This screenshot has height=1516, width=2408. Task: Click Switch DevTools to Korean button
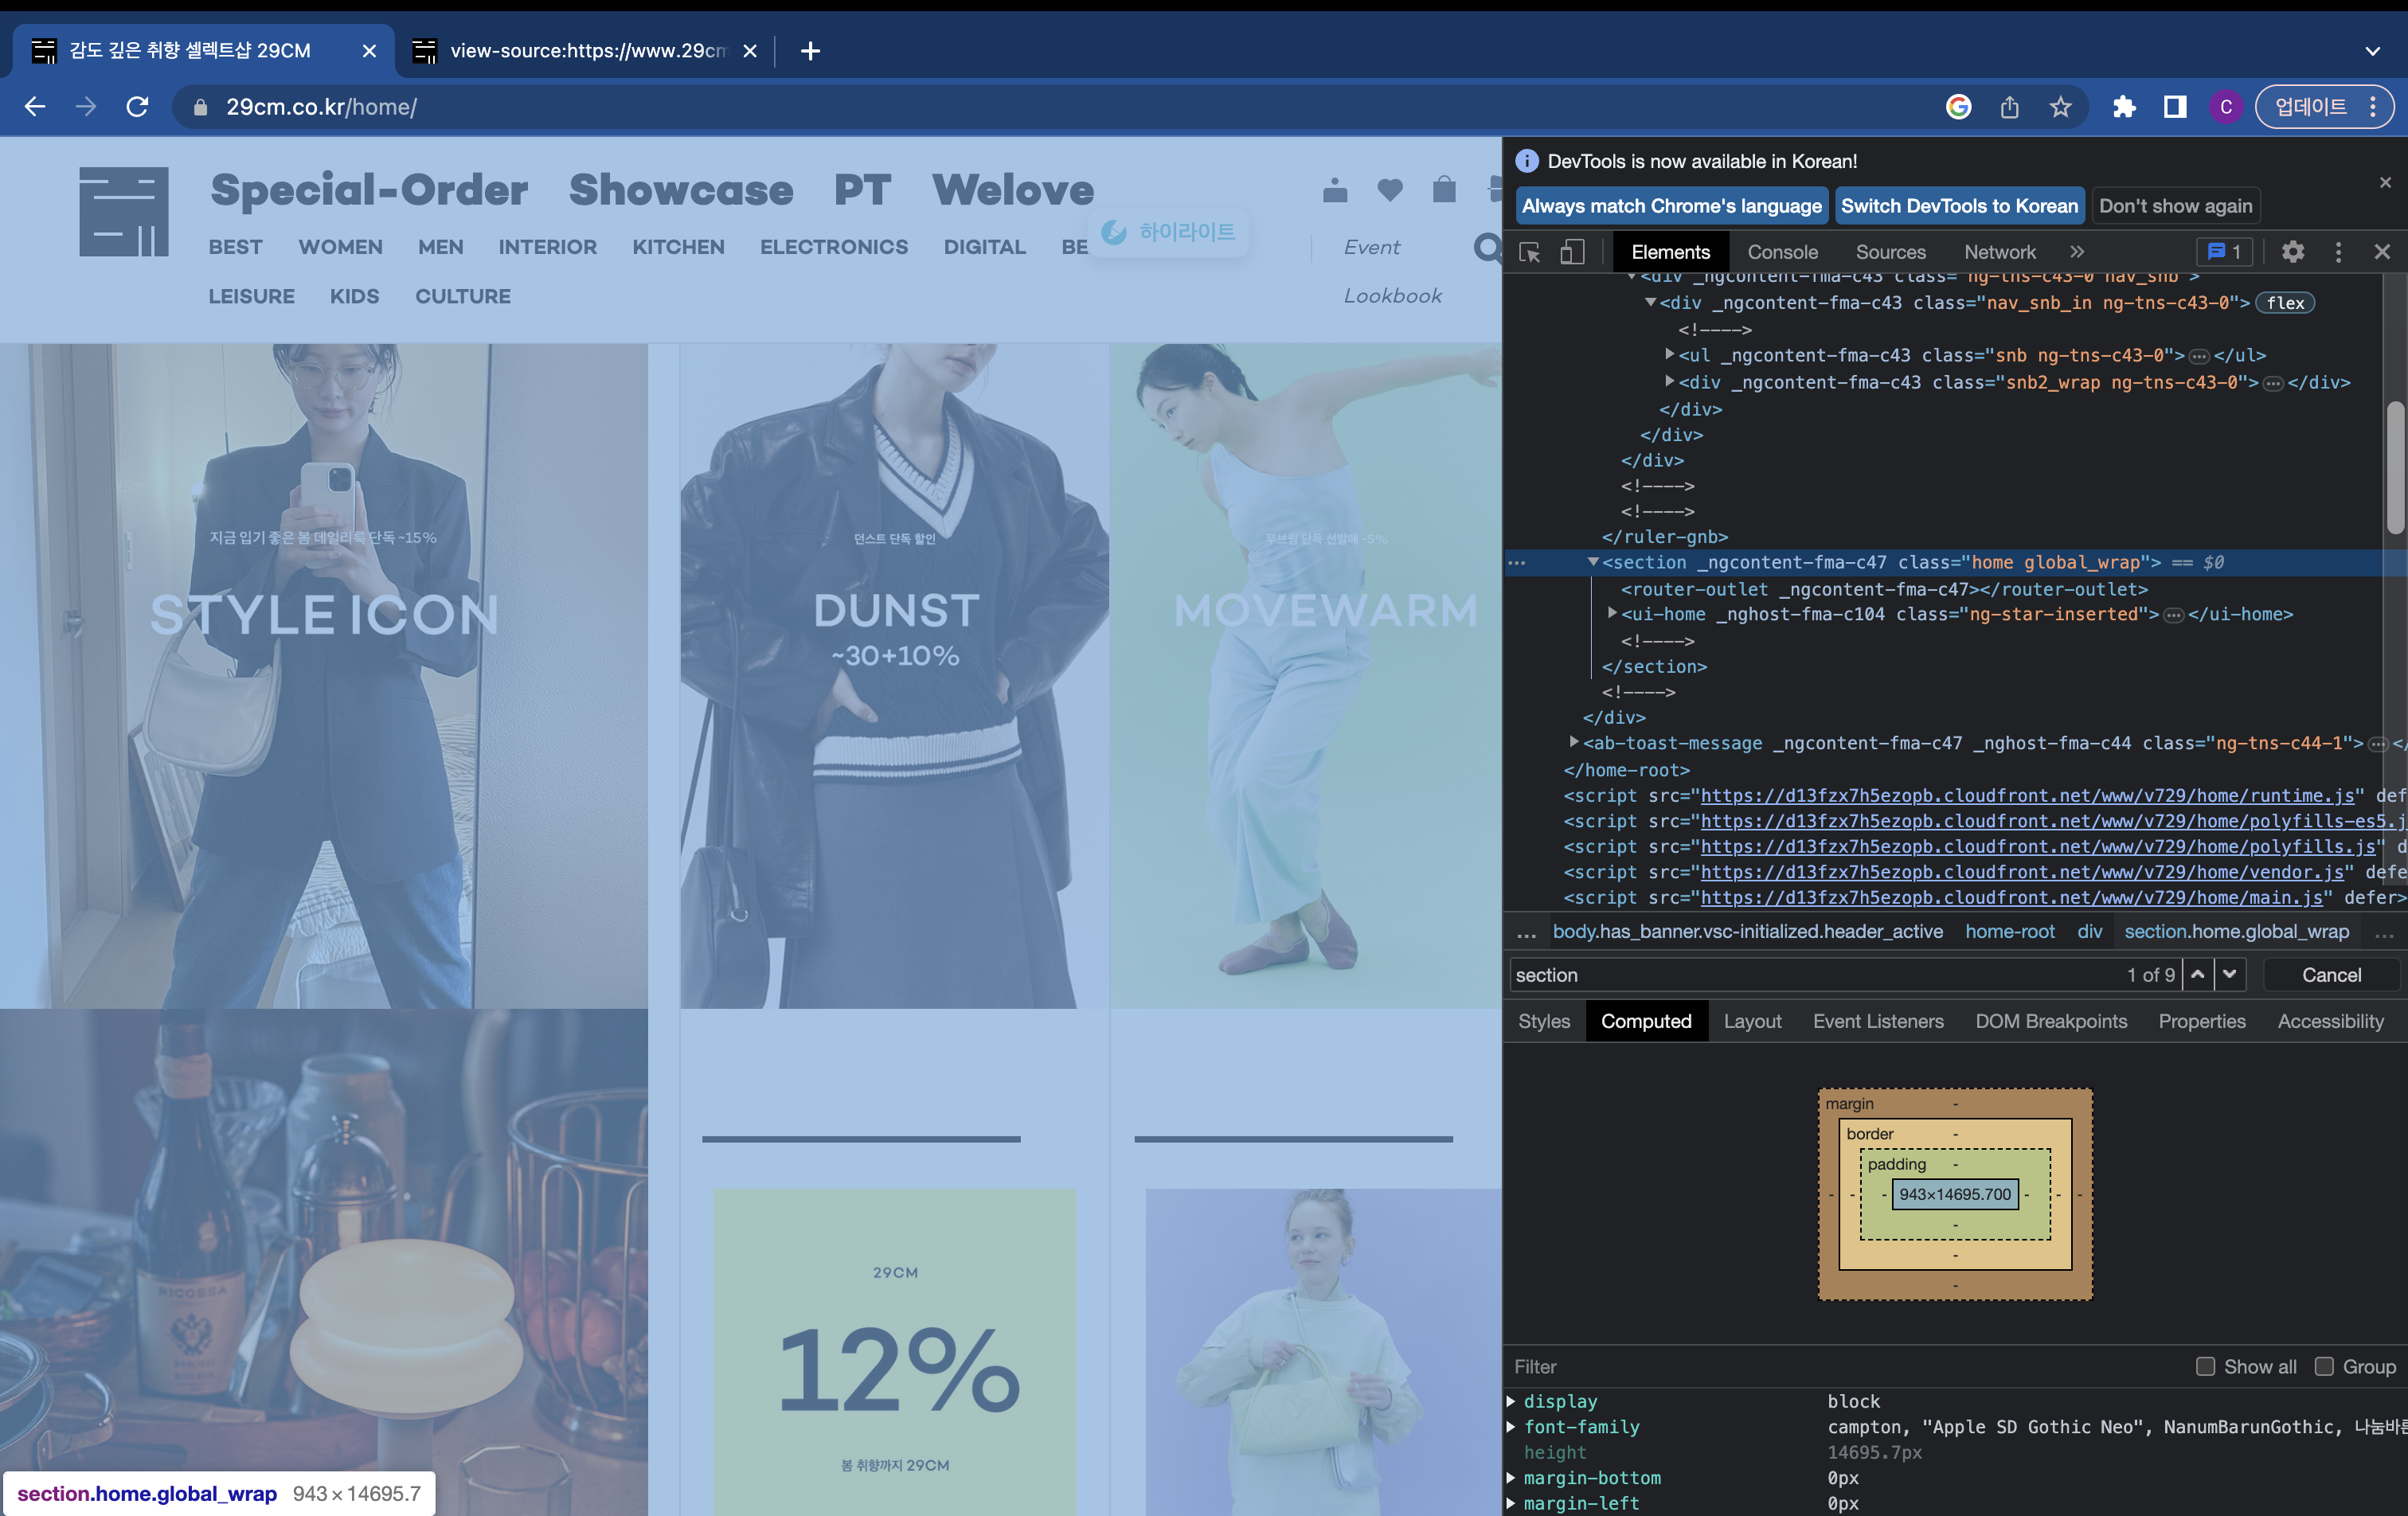[1958, 206]
